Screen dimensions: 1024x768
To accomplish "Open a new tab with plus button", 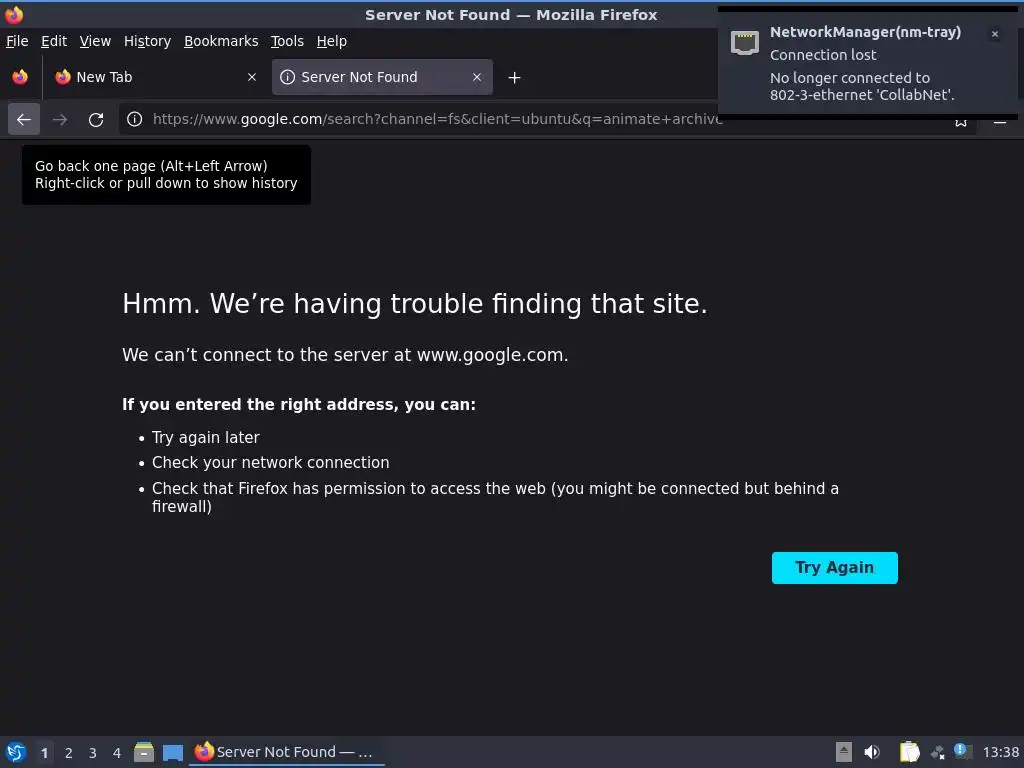I will pos(515,78).
